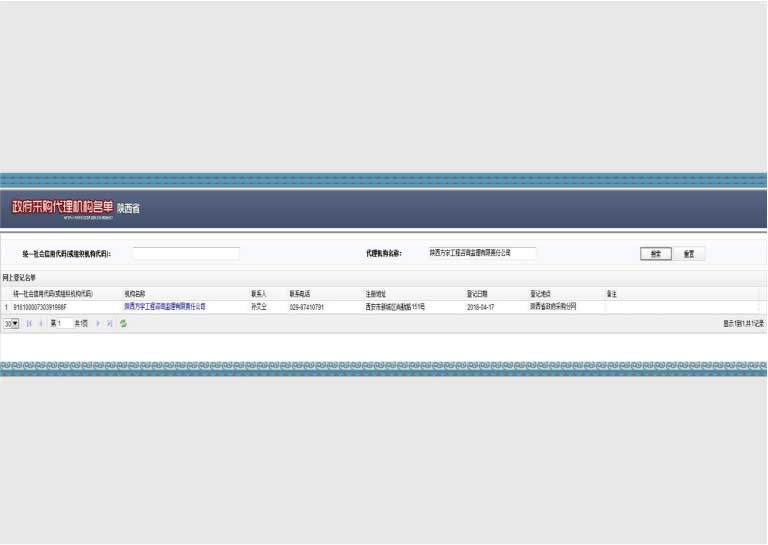Refresh the table with the green reload icon
768x545 pixels.
coord(123,324)
